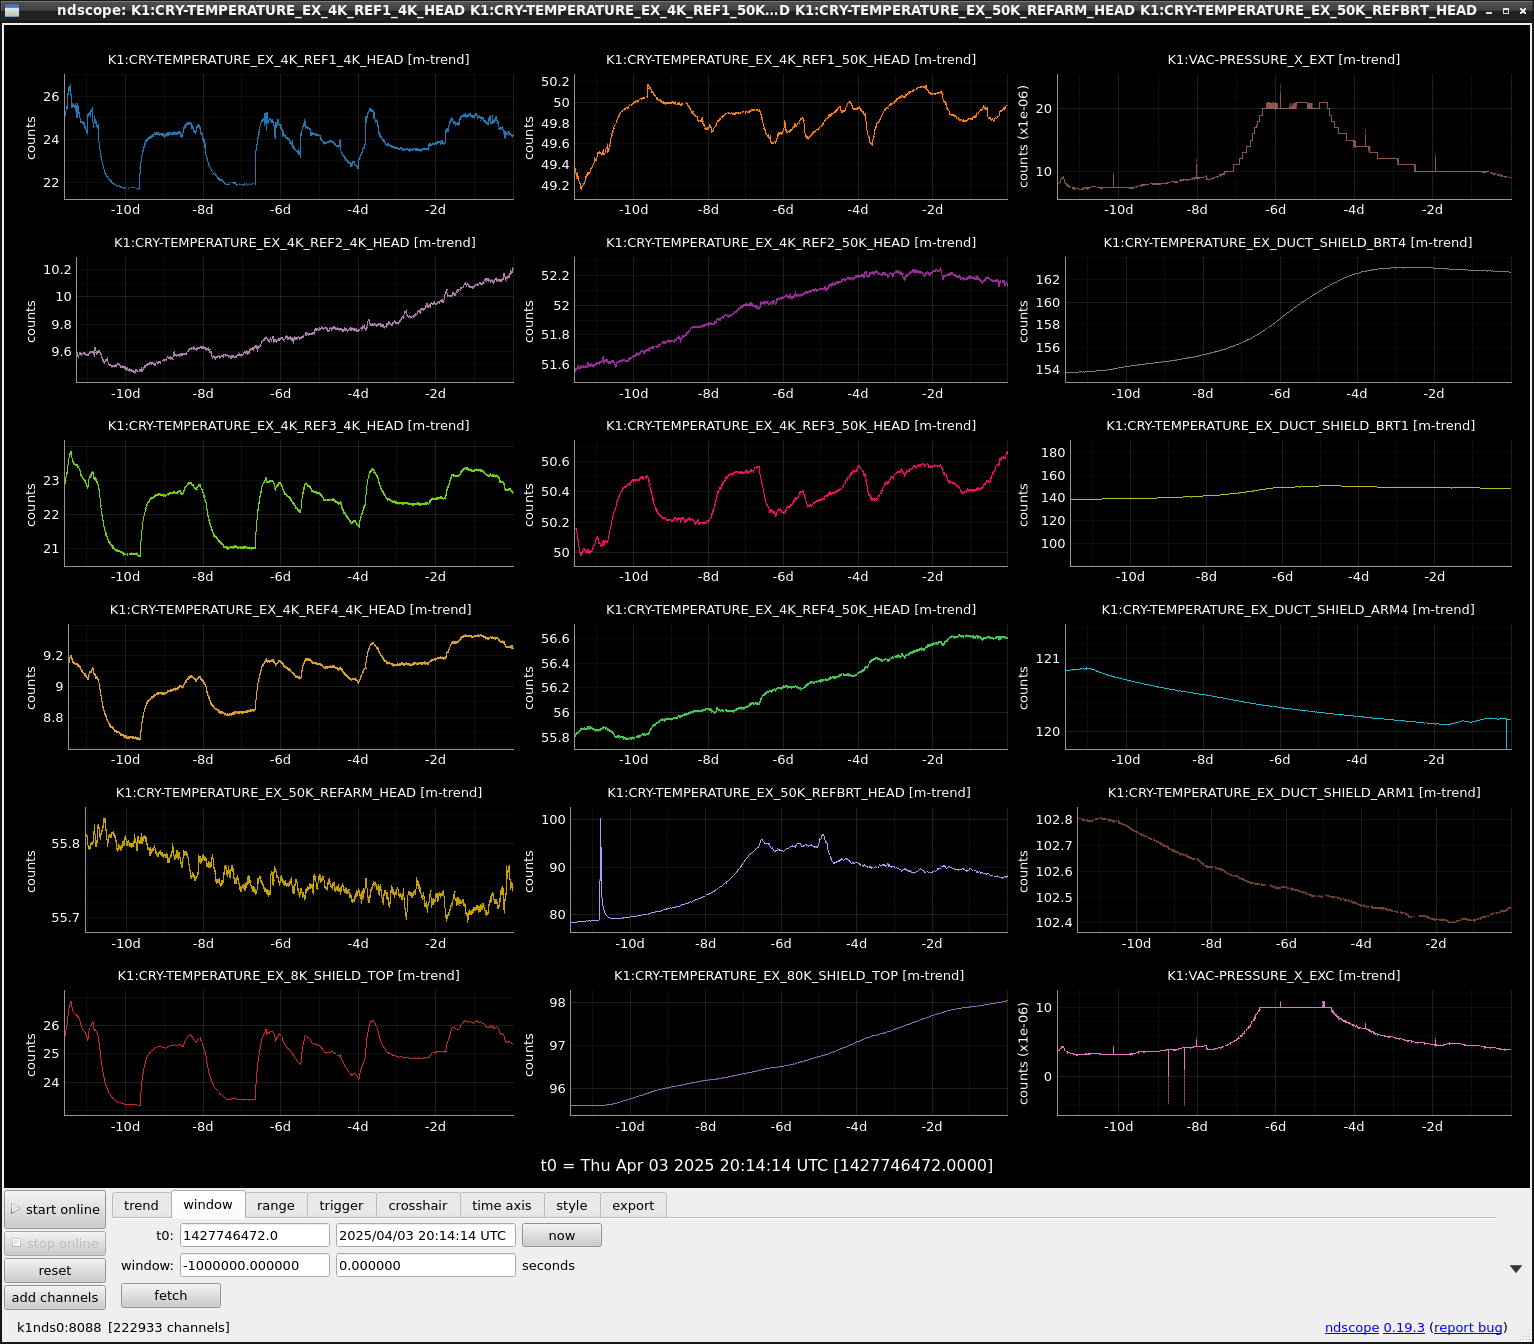Click the t0 GPS time input field

coord(255,1235)
